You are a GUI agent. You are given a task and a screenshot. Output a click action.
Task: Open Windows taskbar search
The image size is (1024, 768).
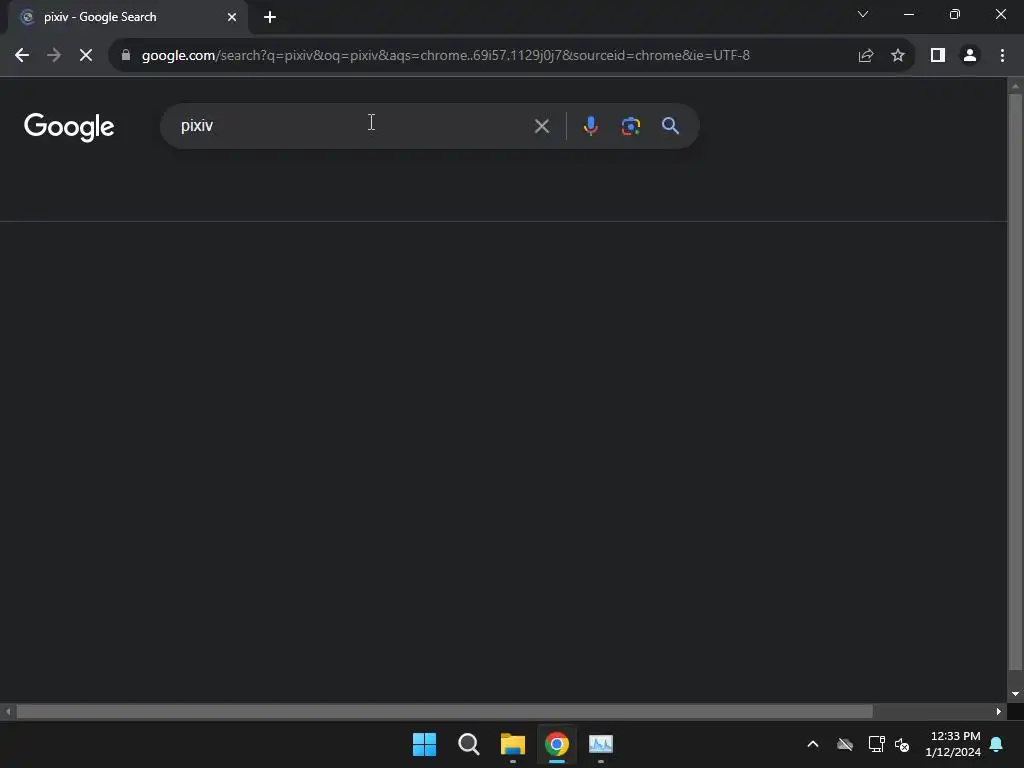click(x=469, y=744)
